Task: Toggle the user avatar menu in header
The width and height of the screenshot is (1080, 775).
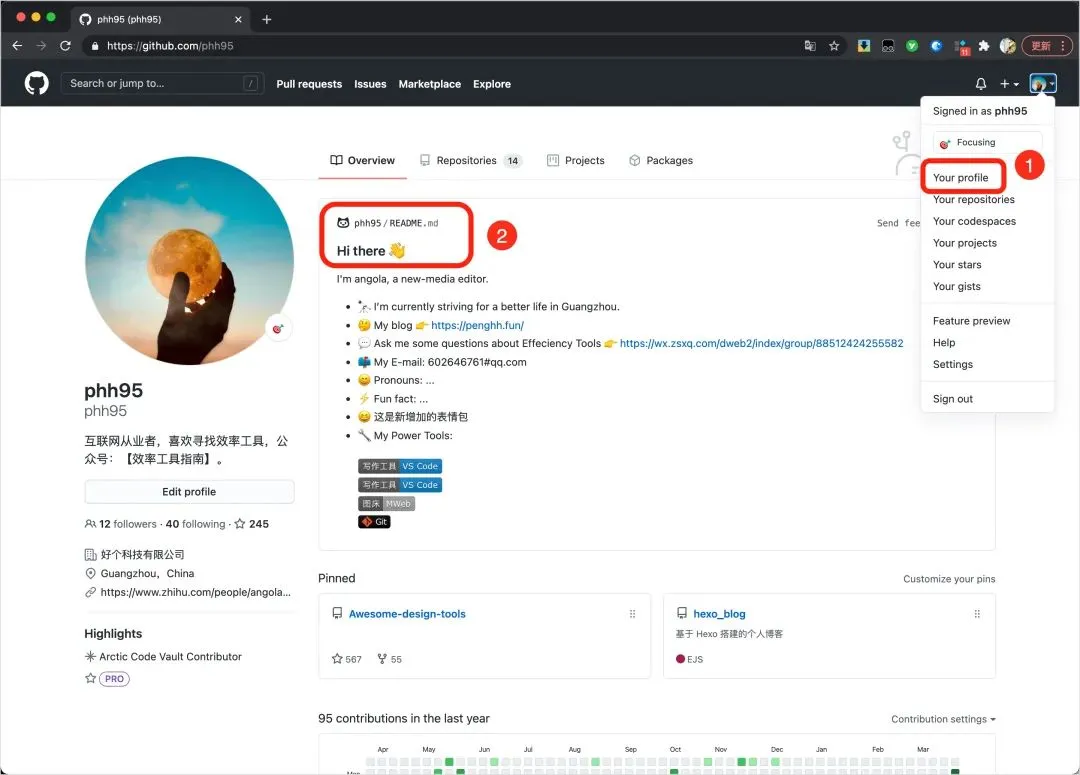Action: pos(1042,83)
